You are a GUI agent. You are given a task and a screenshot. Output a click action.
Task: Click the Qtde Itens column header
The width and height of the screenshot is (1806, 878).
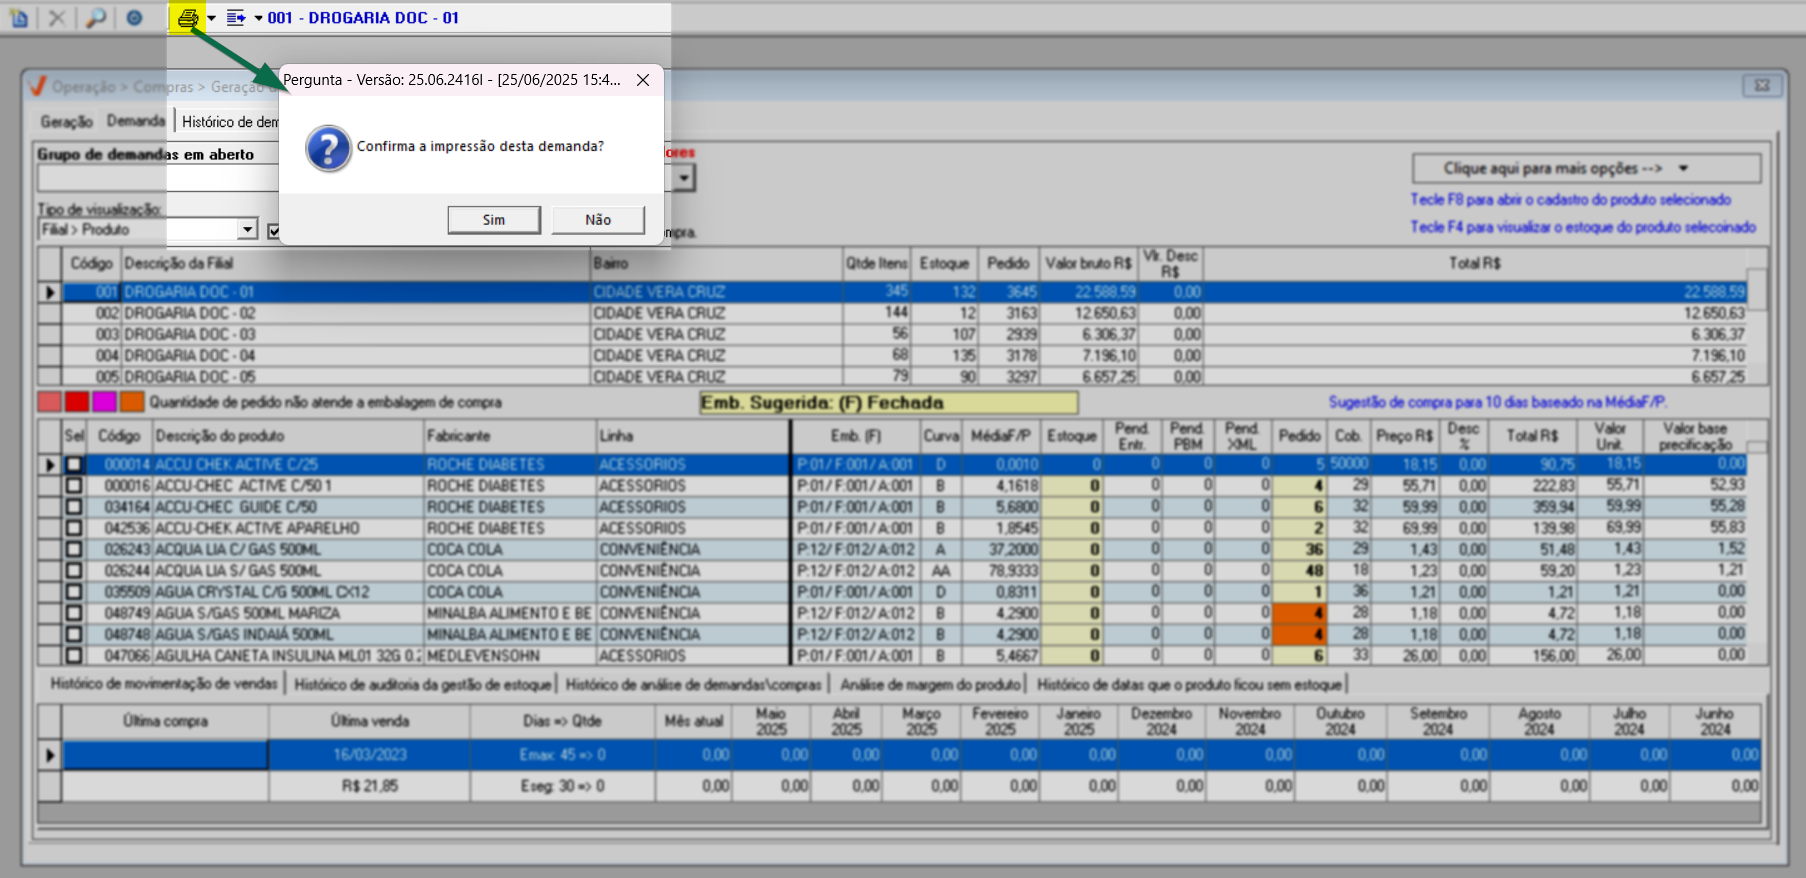pyautogui.click(x=877, y=263)
